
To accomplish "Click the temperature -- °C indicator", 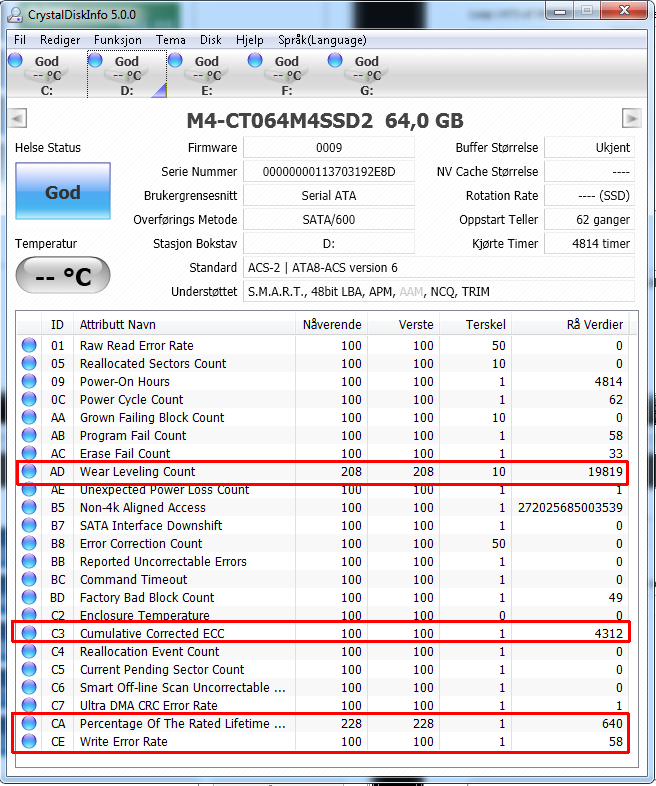I will coord(63,275).
